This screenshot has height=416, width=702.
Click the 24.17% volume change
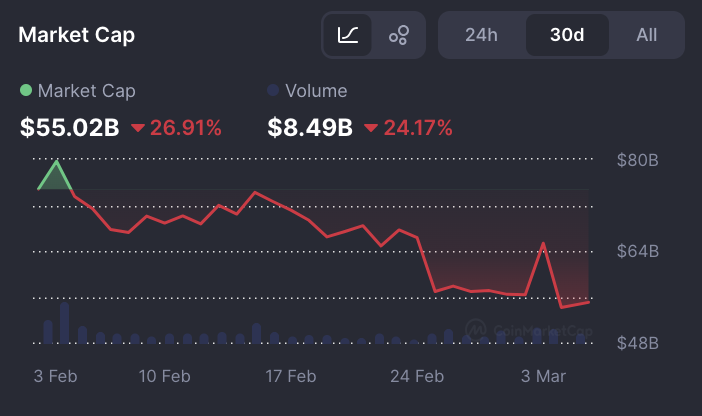408,128
